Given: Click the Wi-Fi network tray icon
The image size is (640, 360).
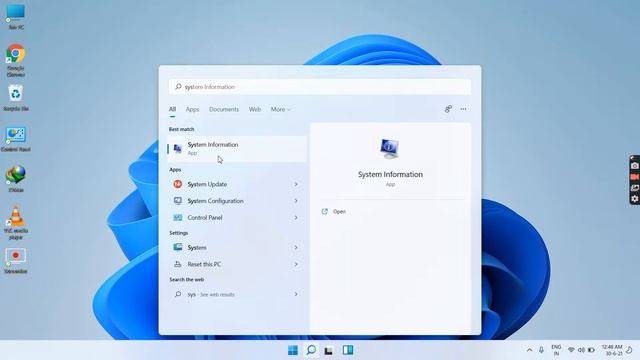Looking at the screenshot, I should [571, 350].
